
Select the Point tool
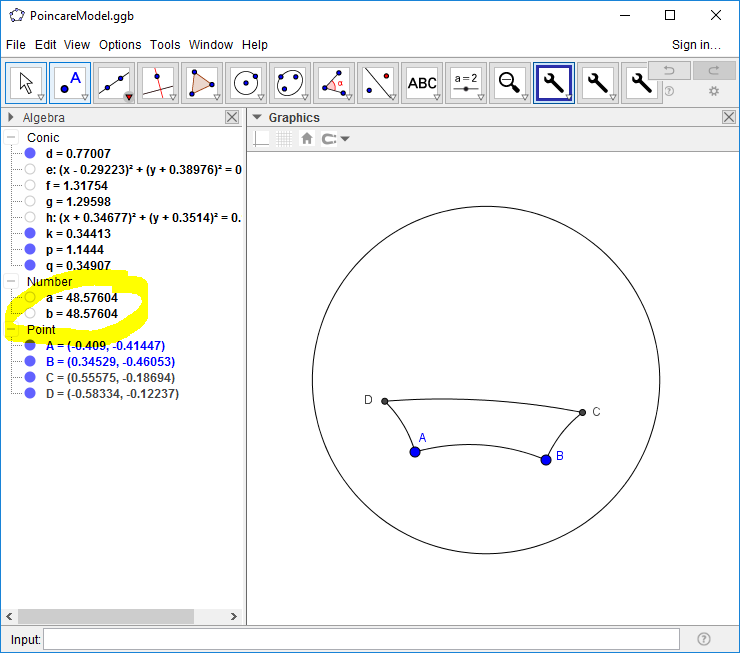tap(70, 83)
